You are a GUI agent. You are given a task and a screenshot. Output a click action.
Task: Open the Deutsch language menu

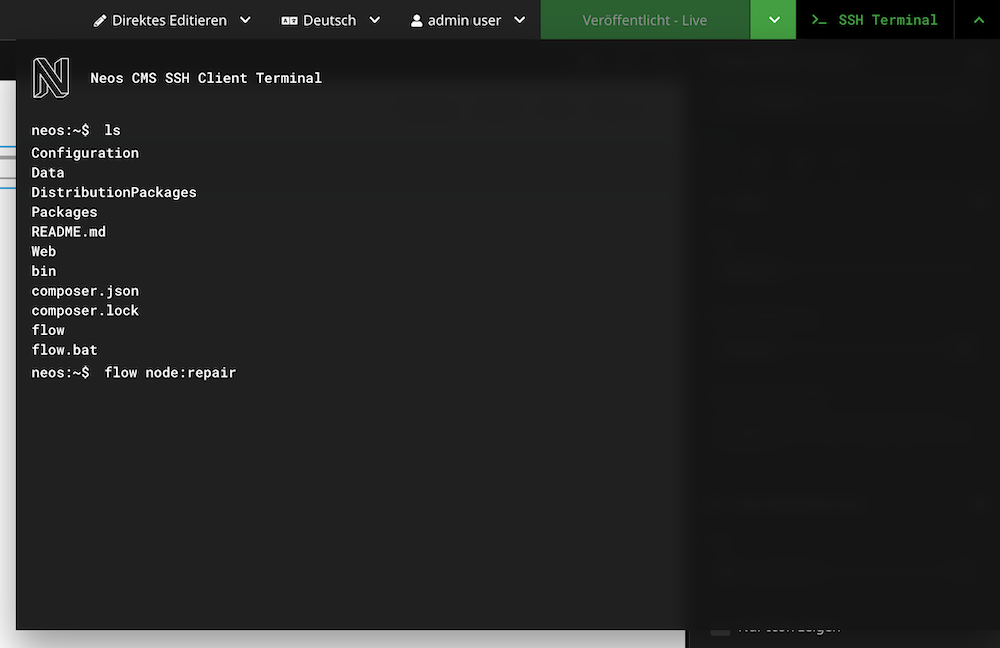click(330, 20)
